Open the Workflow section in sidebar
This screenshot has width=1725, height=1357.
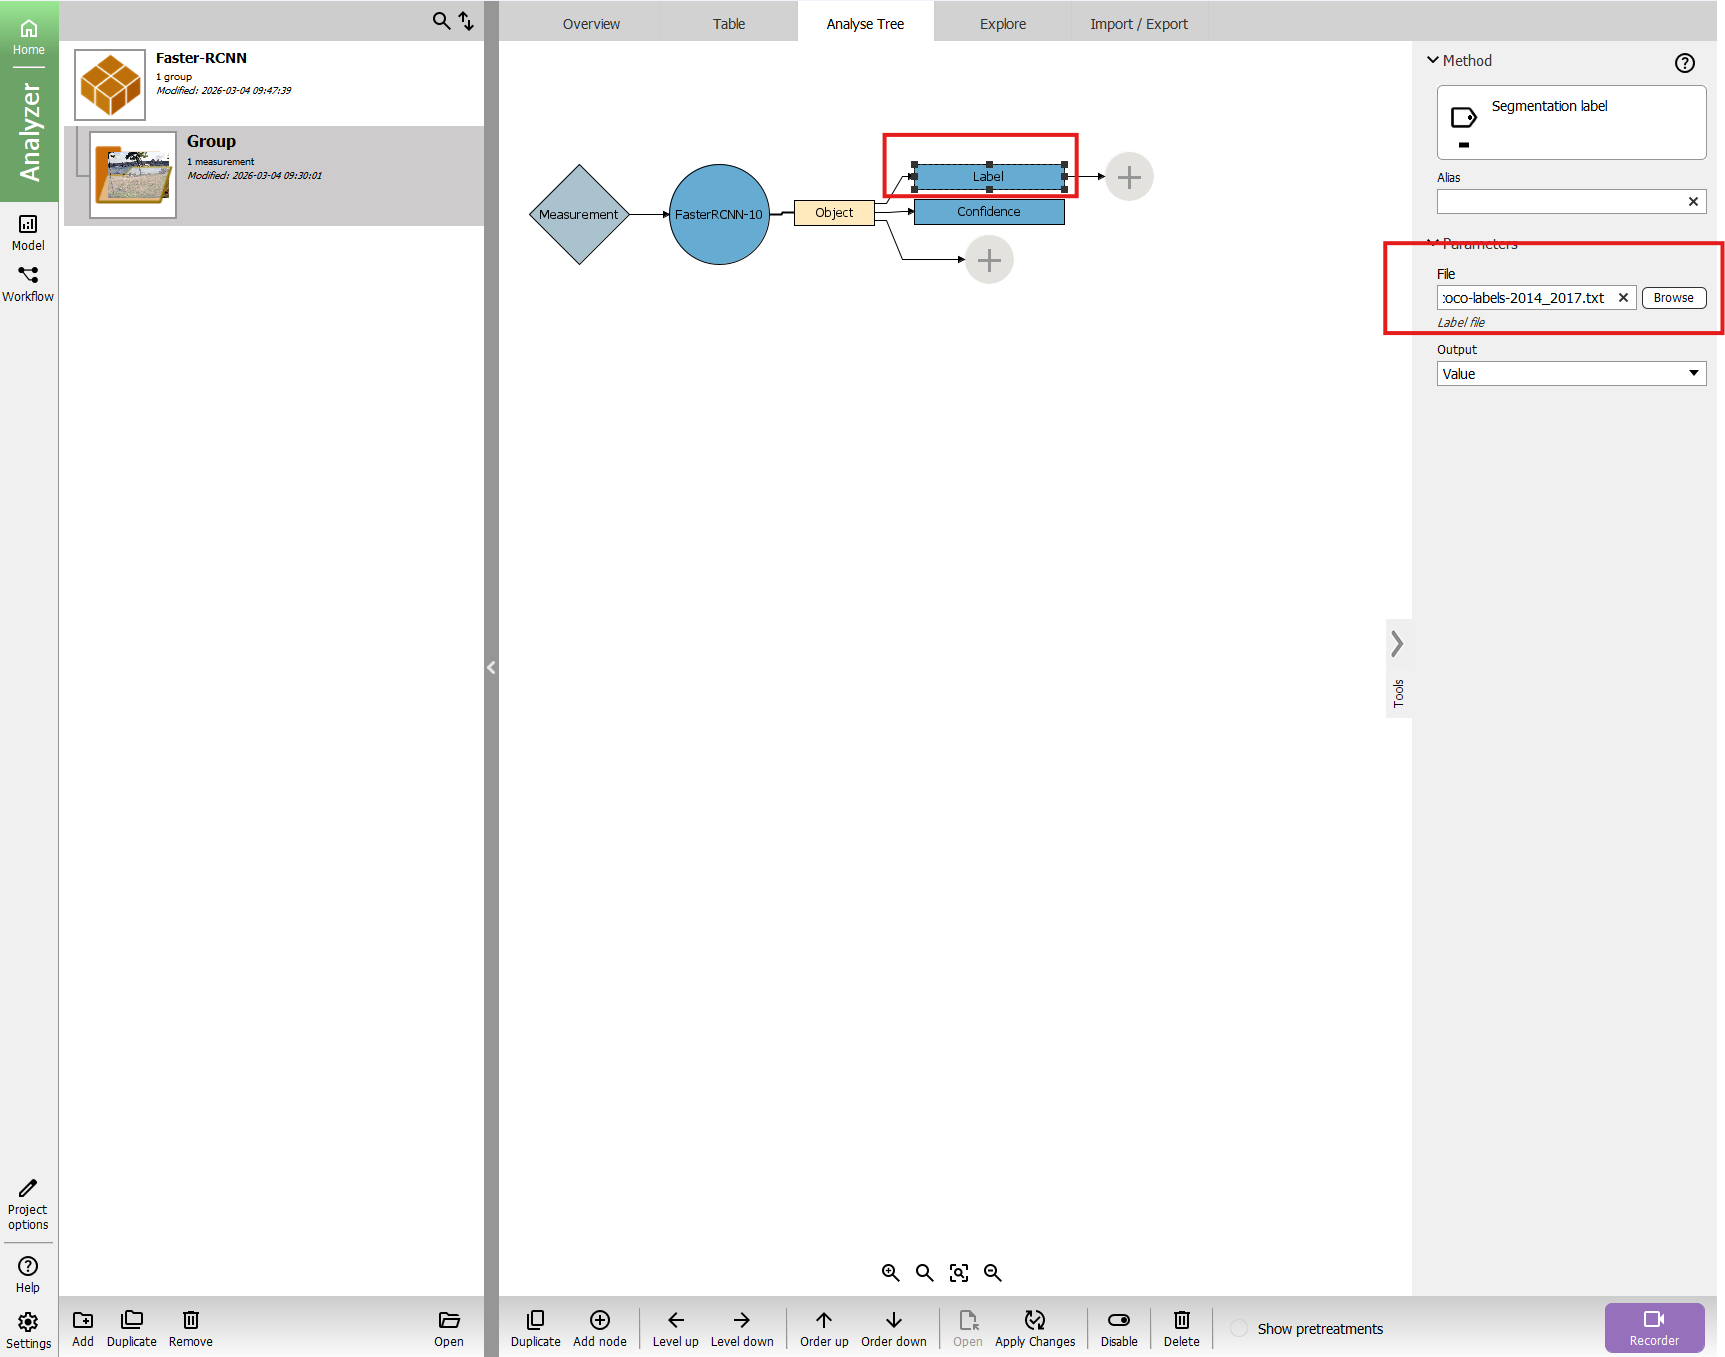(x=28, y=283)
